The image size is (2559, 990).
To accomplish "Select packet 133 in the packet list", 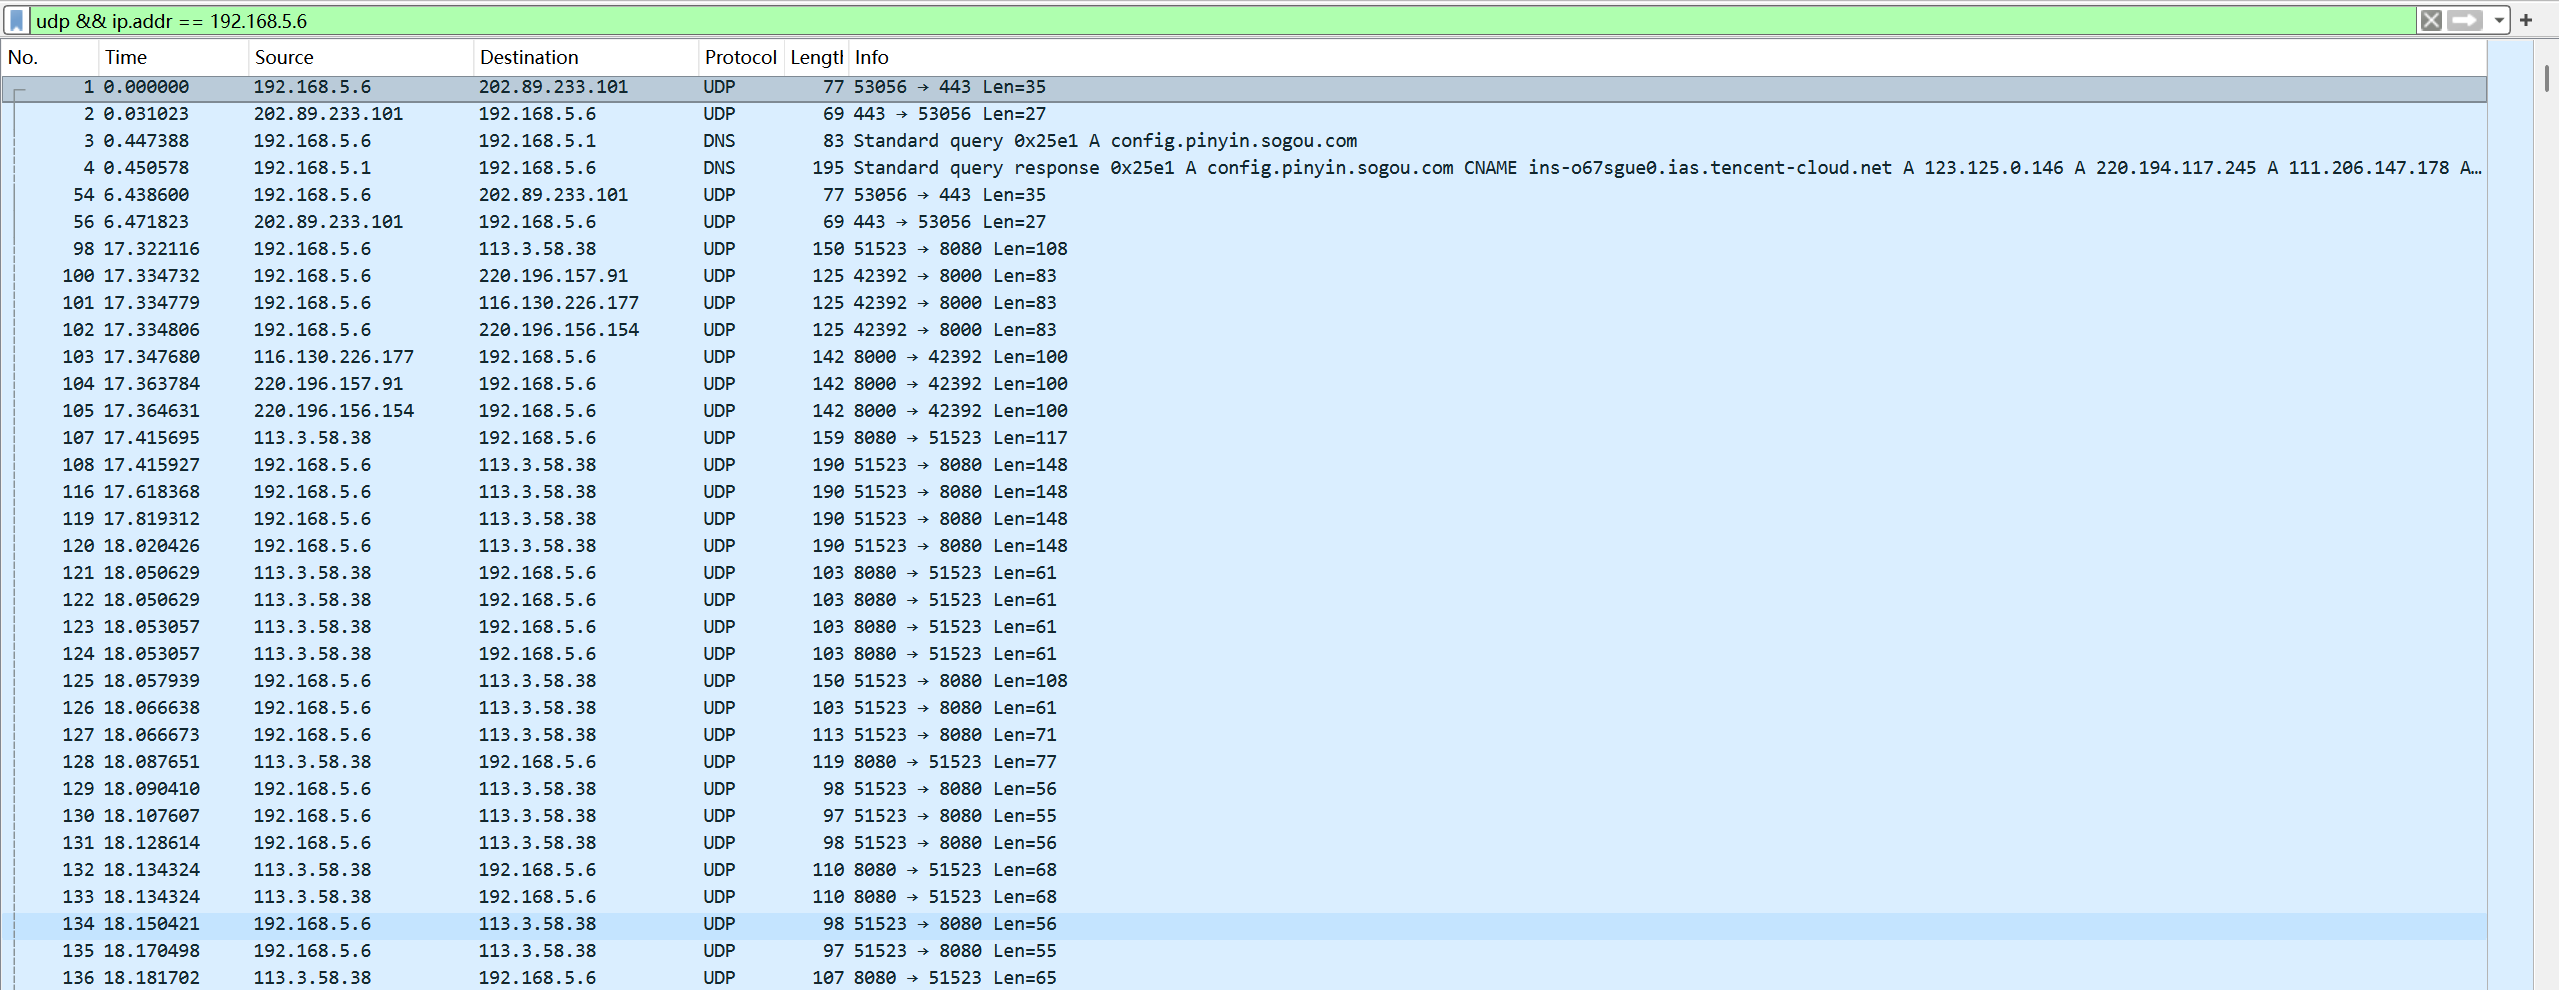I will pos(1244,898).
